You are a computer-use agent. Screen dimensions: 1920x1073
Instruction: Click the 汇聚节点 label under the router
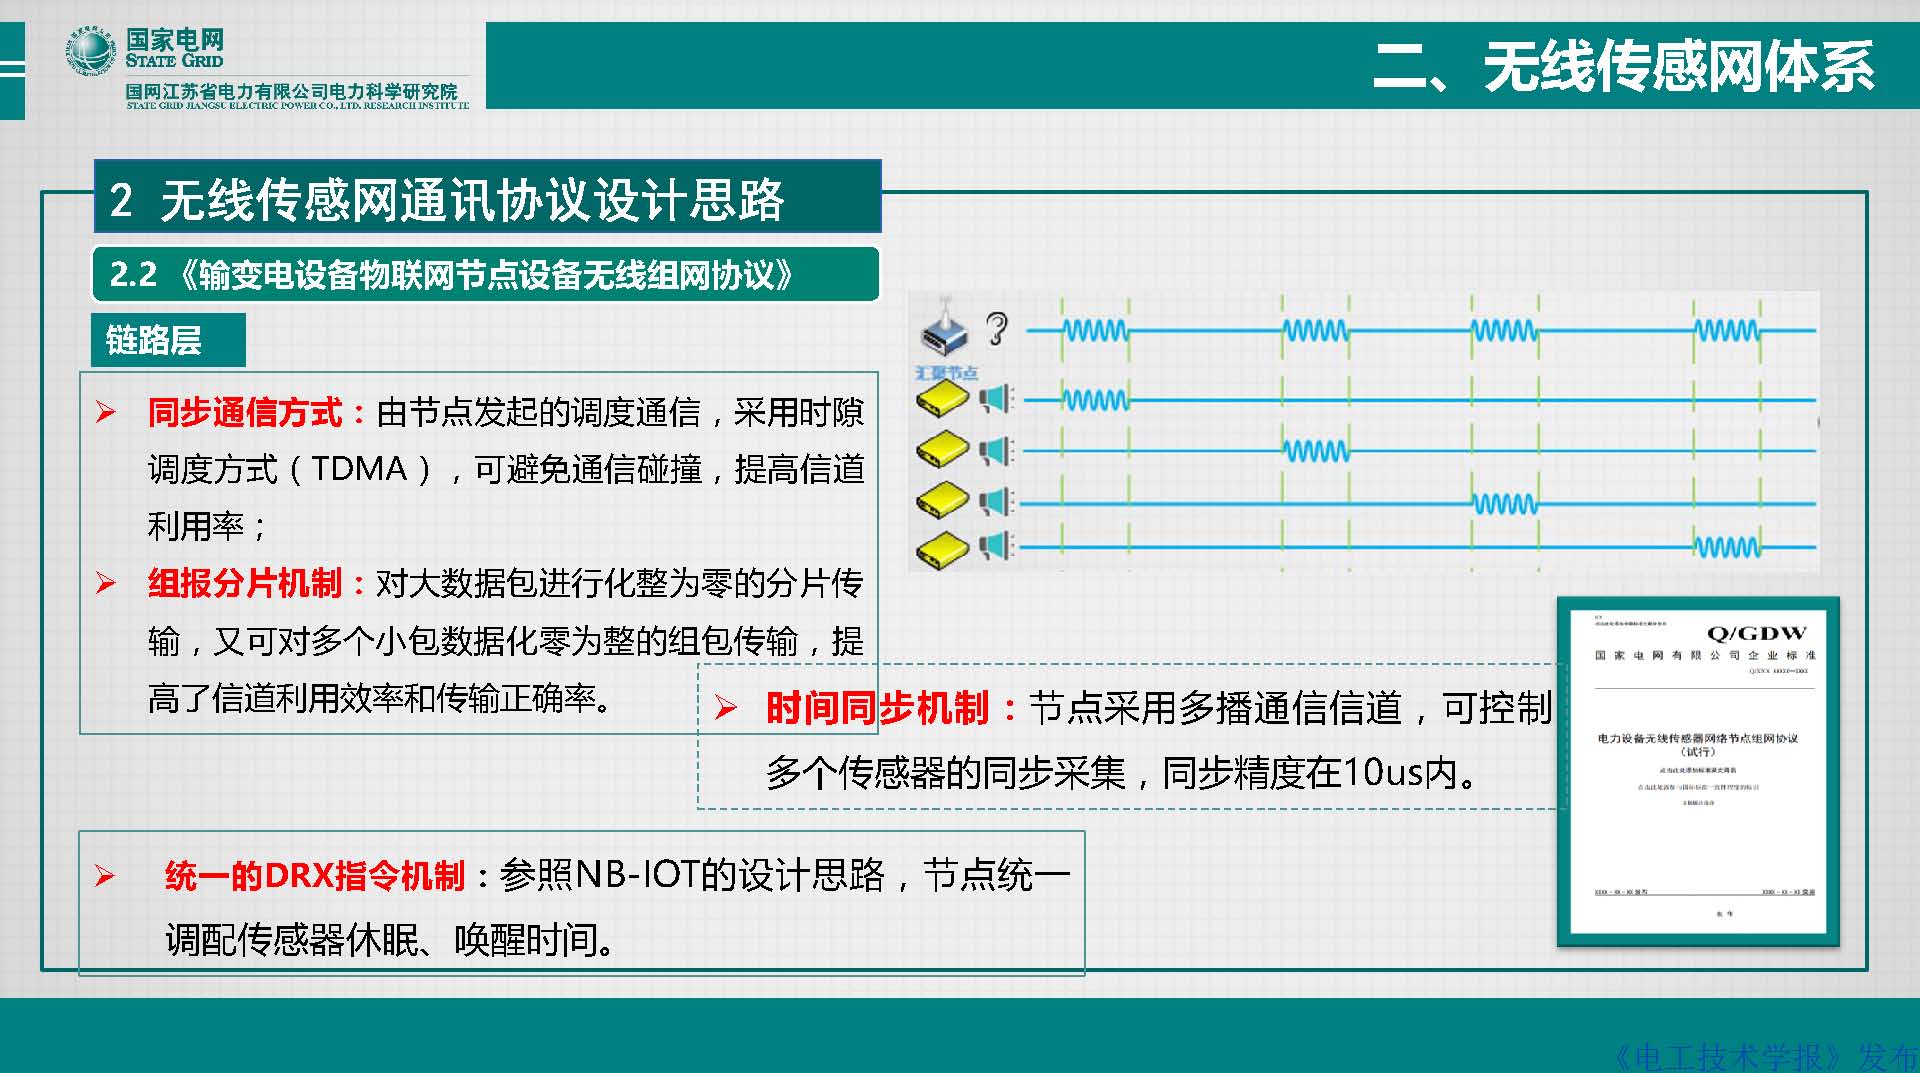tap(946, 372)
